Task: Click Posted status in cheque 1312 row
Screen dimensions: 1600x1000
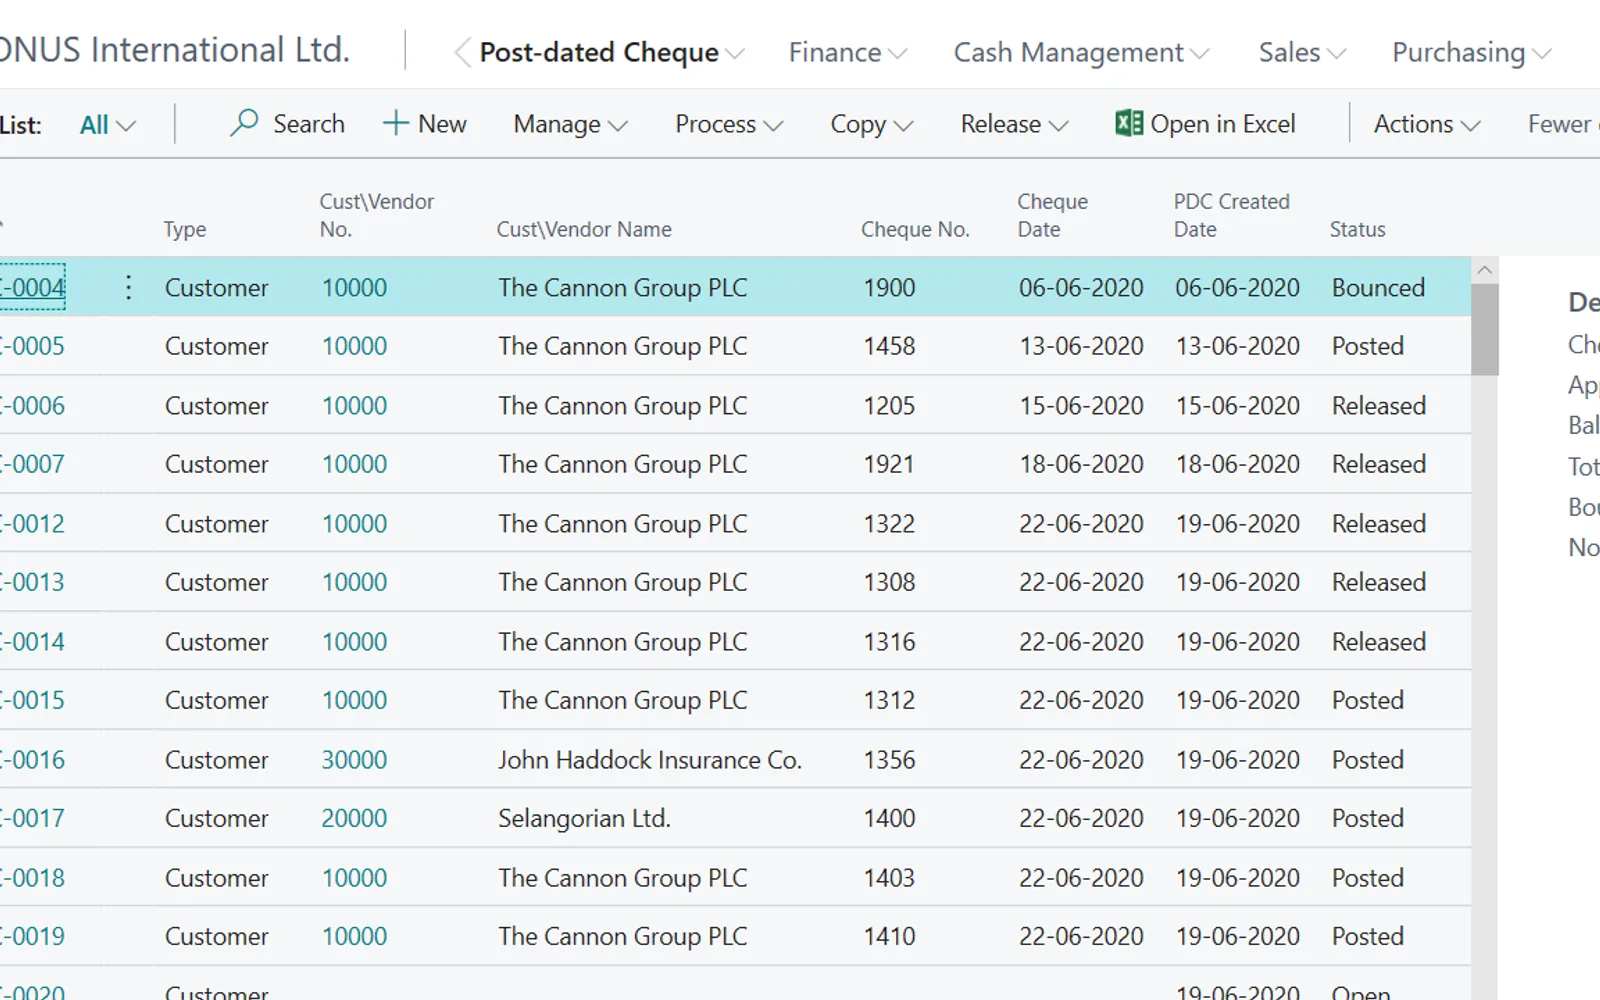Action: (x=1367, y=700)
